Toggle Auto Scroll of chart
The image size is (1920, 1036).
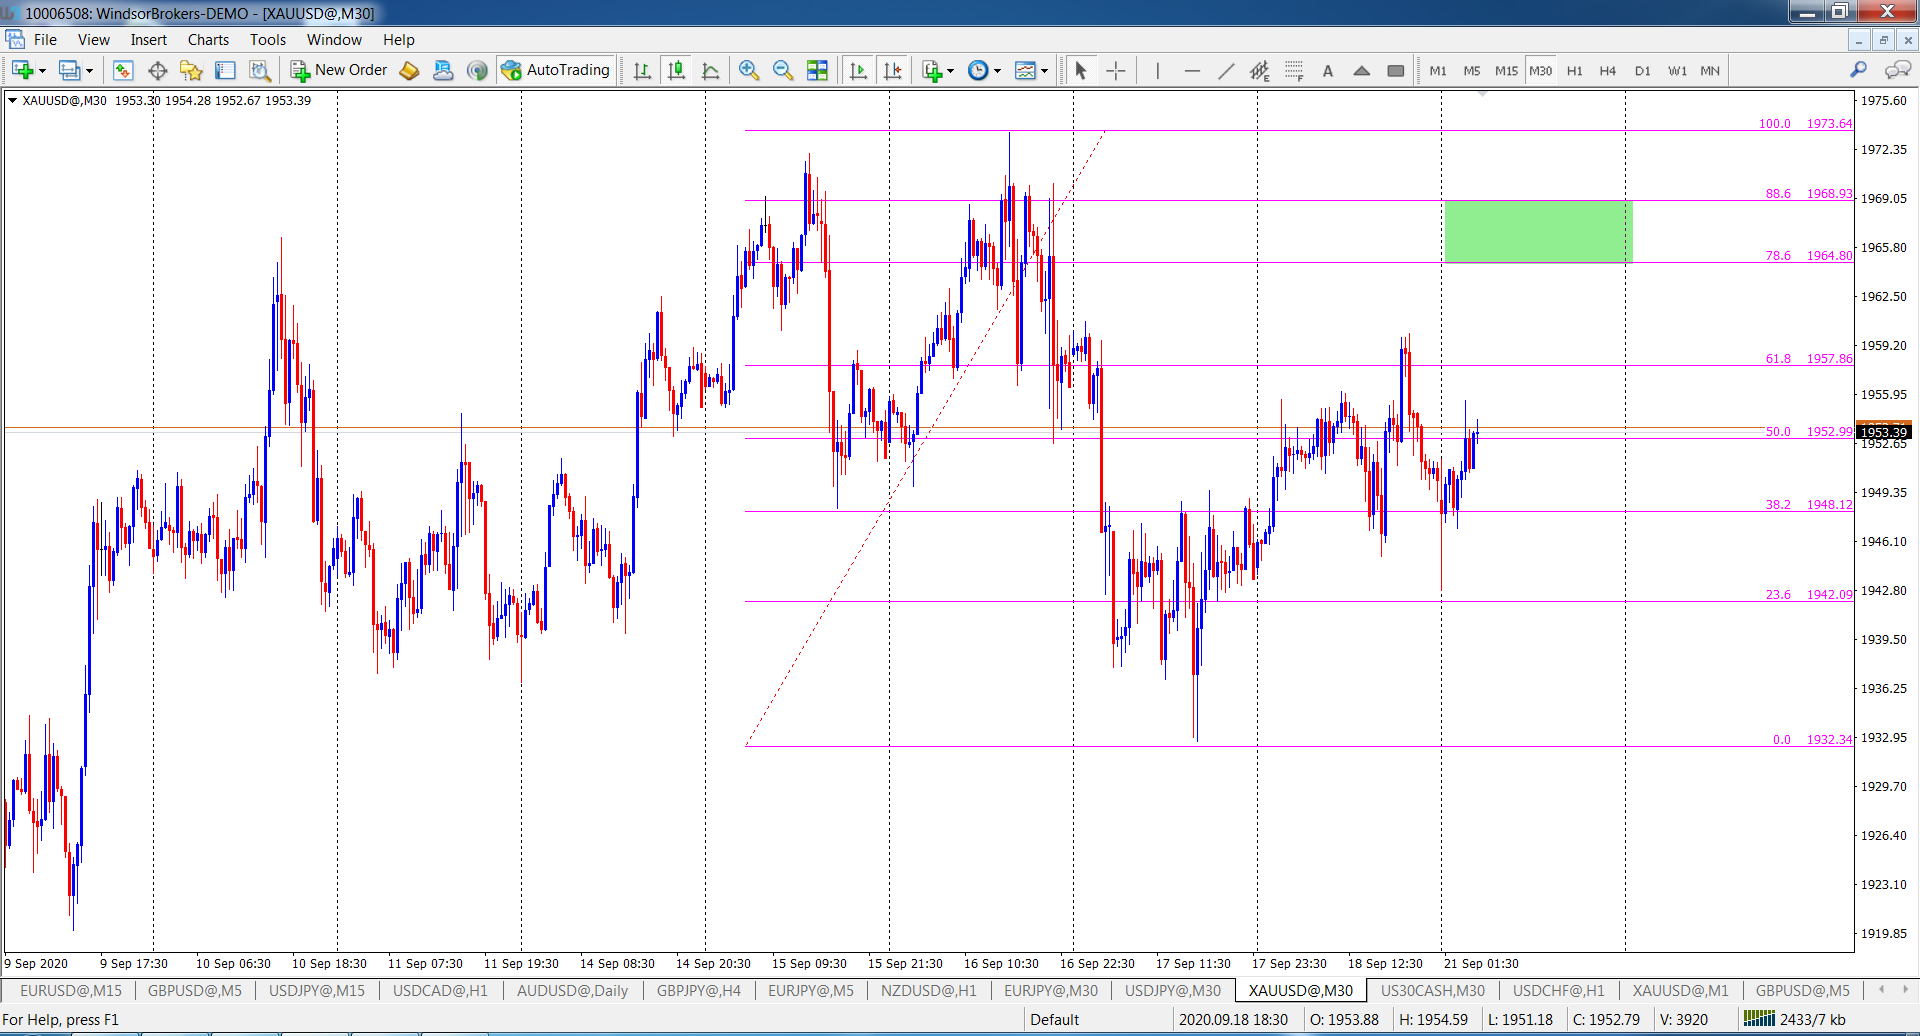click(858, 70)
